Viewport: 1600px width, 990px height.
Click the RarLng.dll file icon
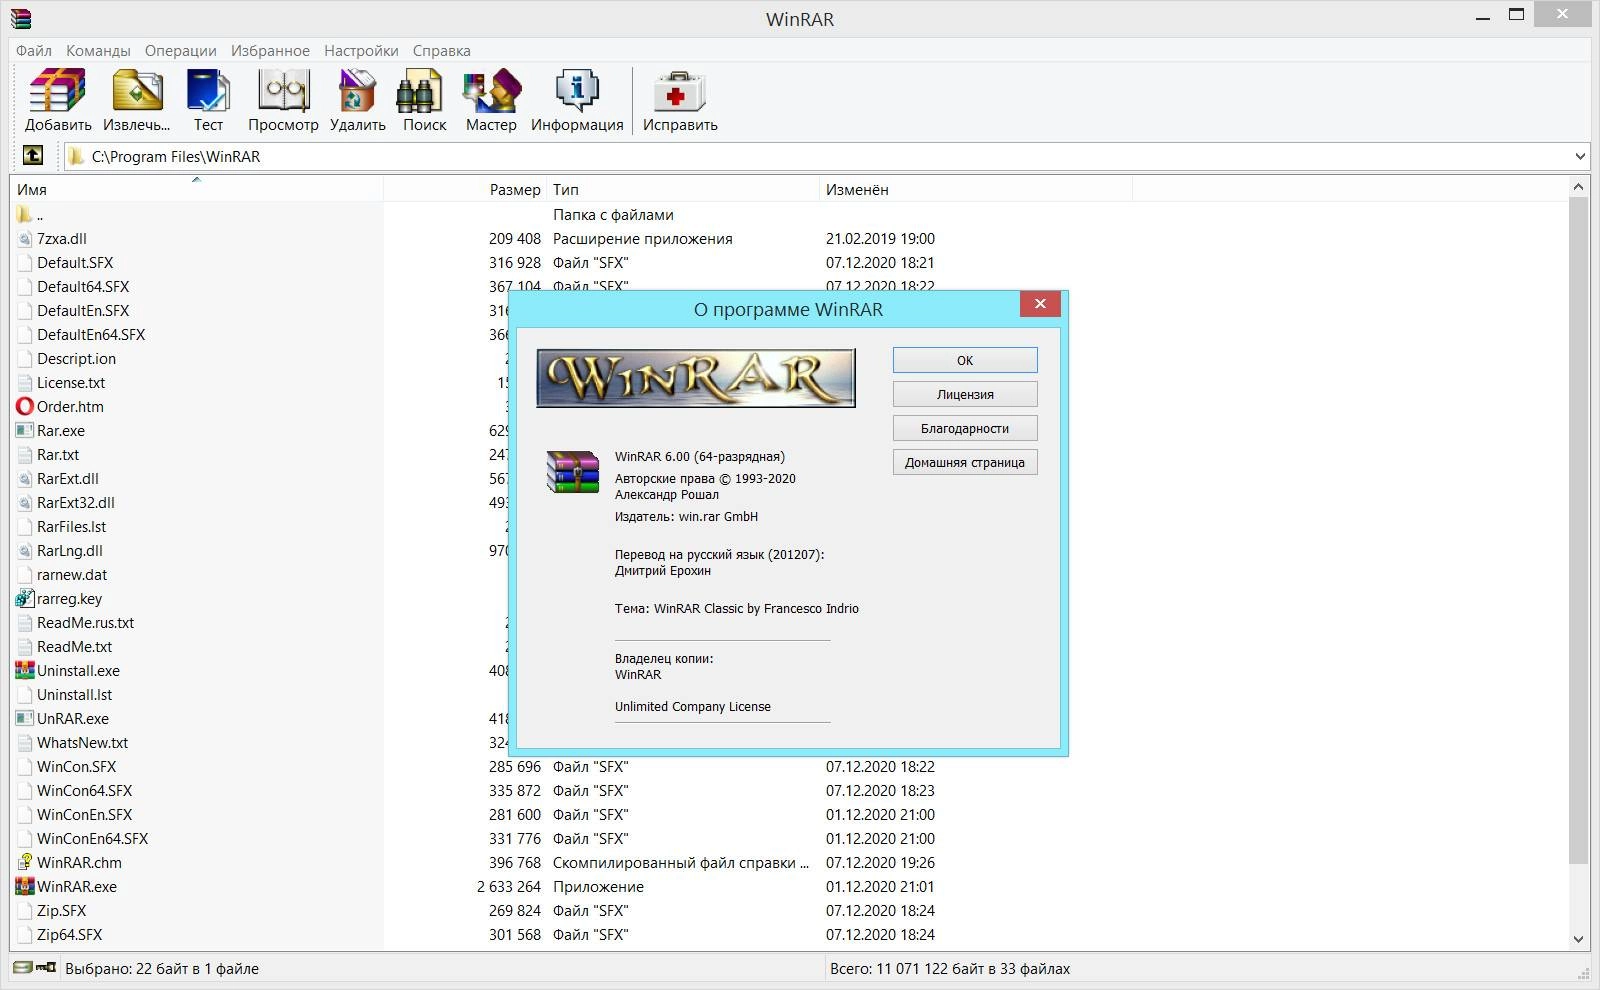tap(25, 550)
